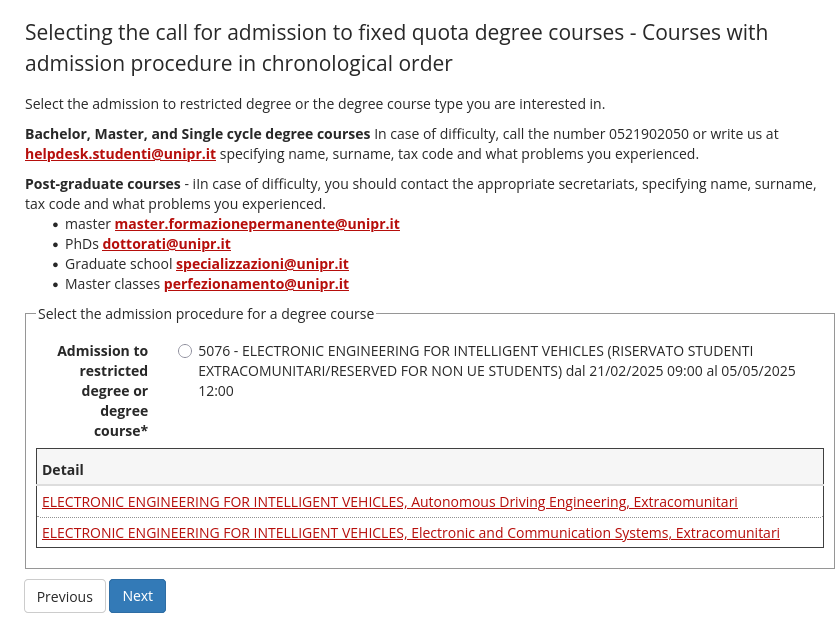The height and width of the screenshot is (623, 839).
Task: Open the Electronic and Communication Systems detail link
Action: click(410, 533)
